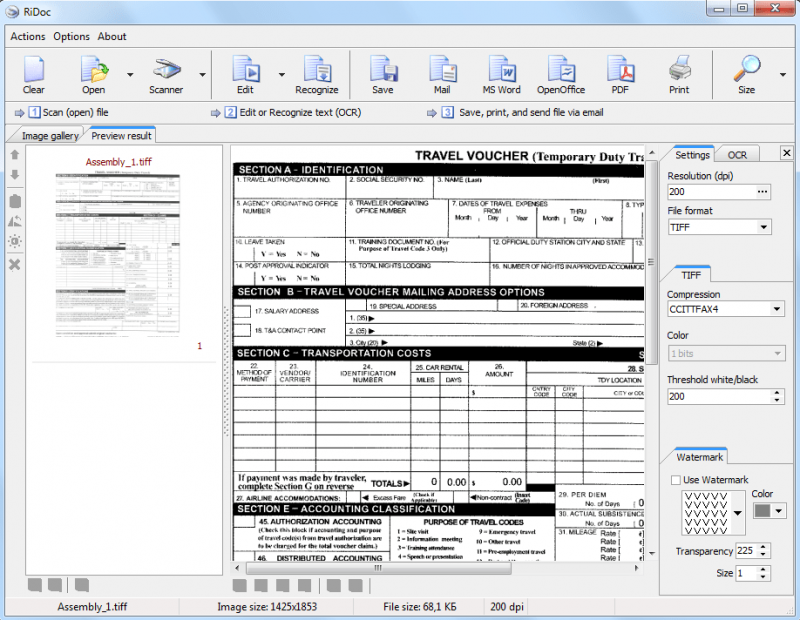This screenshot has height=620, width=800.
Task: Select the Settings tab
Action: coord(692,155)
